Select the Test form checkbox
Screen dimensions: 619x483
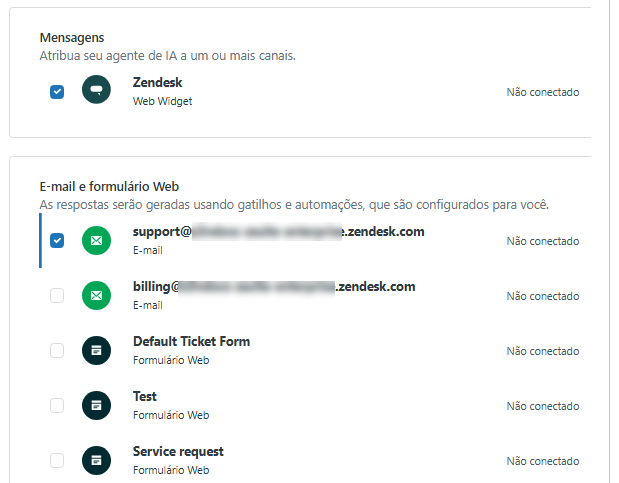(x=57, y=406)
